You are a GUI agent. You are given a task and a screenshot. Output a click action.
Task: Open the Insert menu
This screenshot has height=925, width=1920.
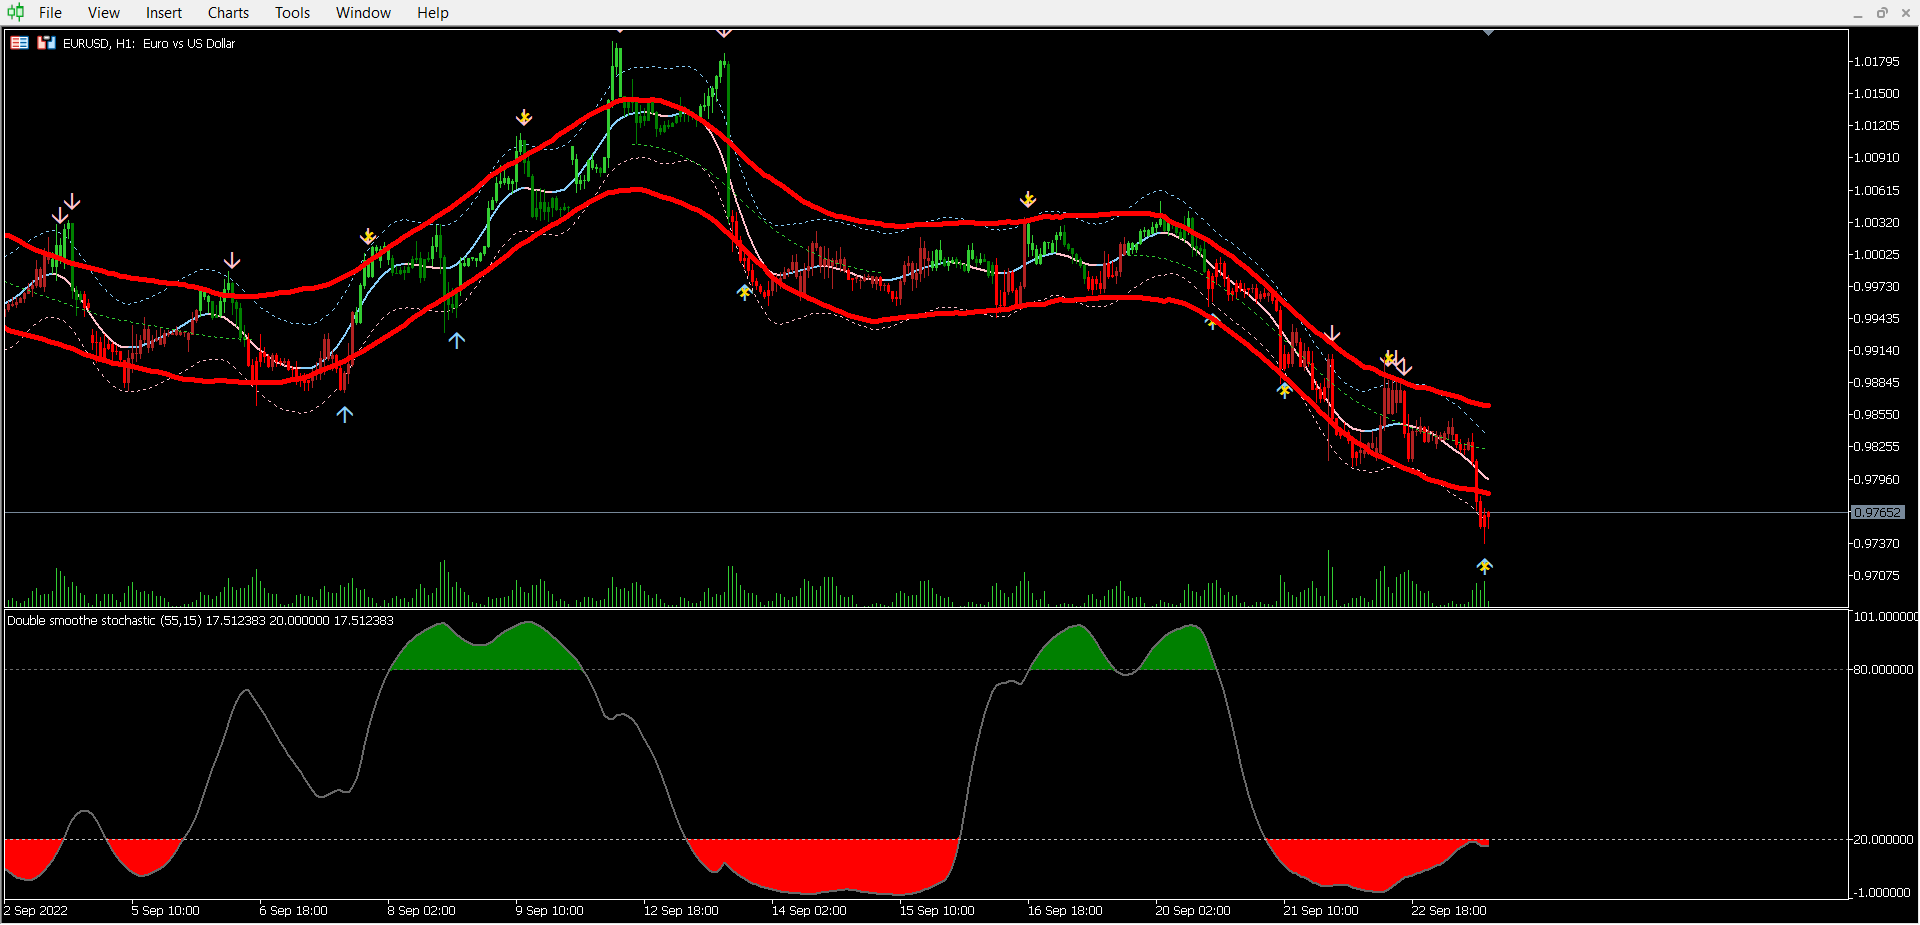[x=164, y=13]
